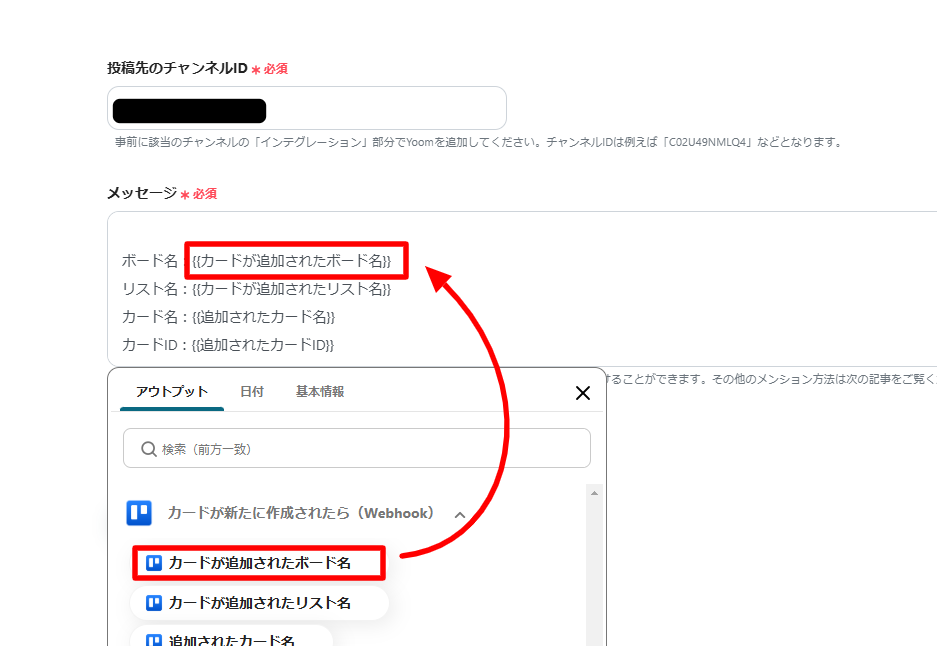Click the {{追加されたカード名}} placeholder in the message
Image resolution: width=937 pixels, height=646 pixels.
264,317
